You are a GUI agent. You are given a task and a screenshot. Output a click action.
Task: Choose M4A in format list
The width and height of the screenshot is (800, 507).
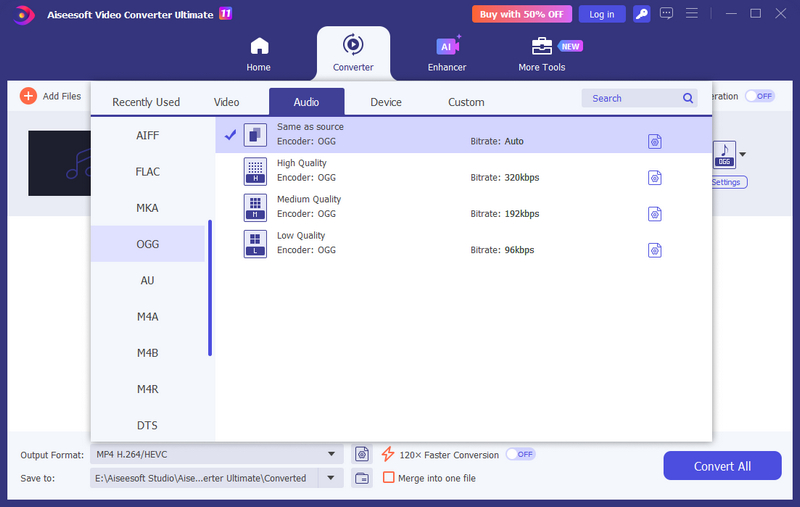pyautogui.click(x=147, y=316)
